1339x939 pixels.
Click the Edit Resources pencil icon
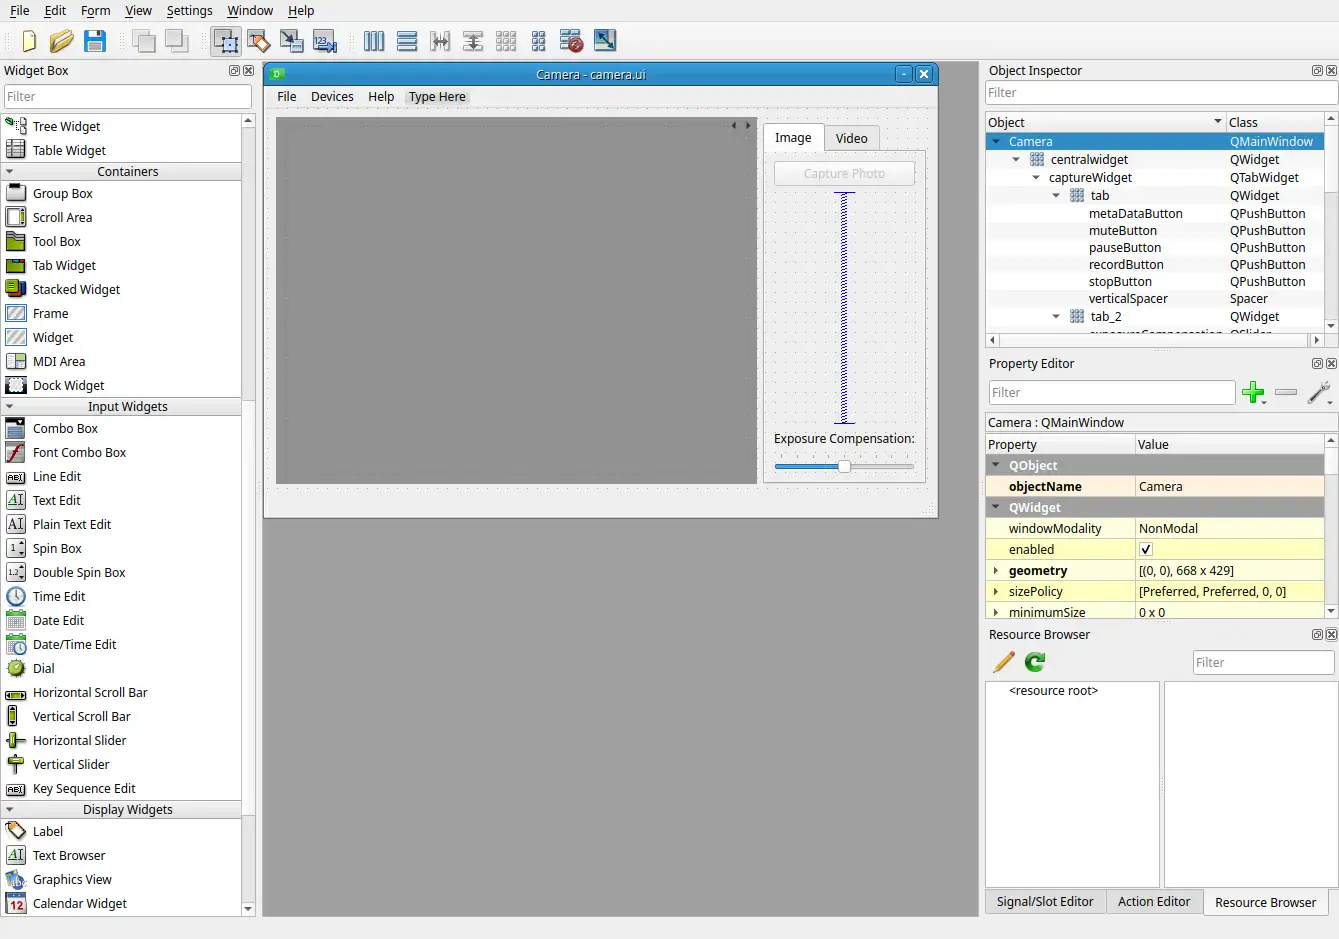pos(1003,662)
